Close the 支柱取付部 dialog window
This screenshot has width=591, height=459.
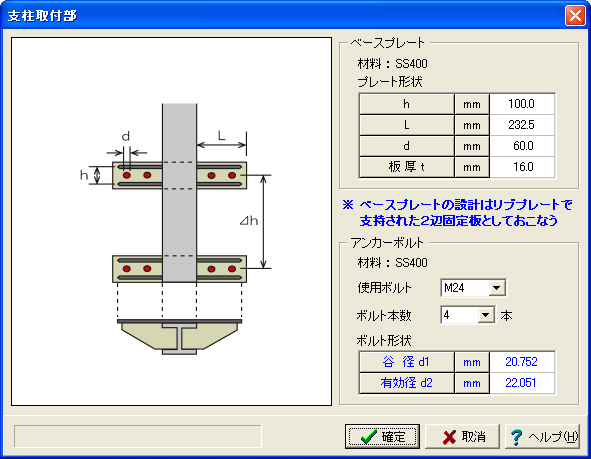pos(575,16)
